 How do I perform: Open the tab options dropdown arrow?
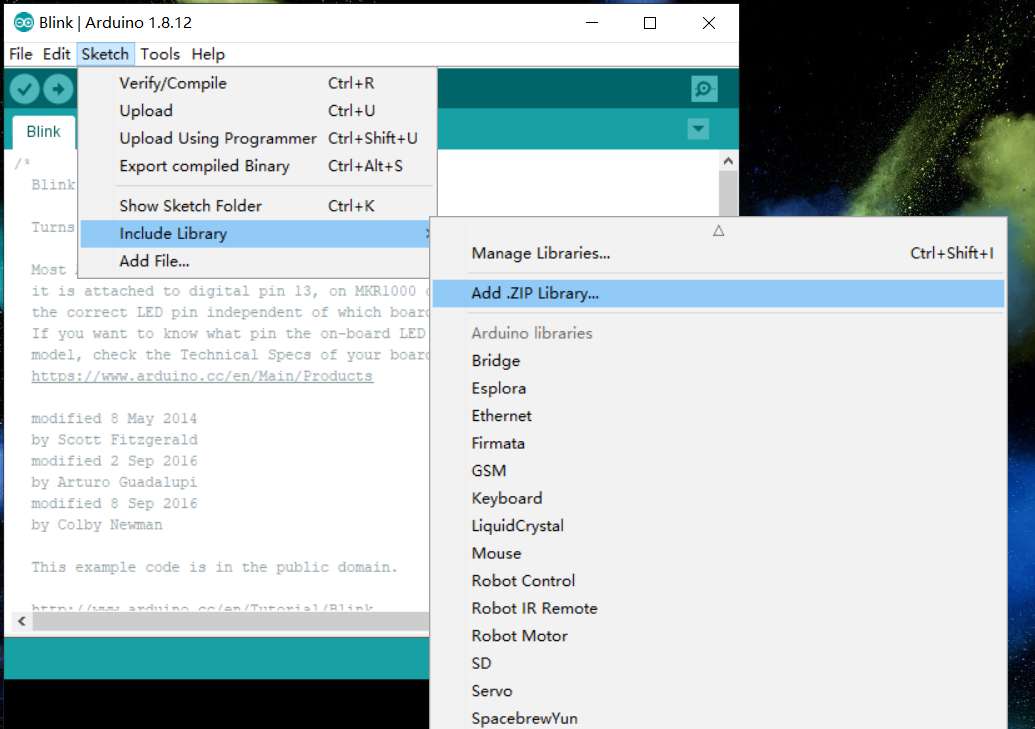pyautogui.click(x=698, y=129)
